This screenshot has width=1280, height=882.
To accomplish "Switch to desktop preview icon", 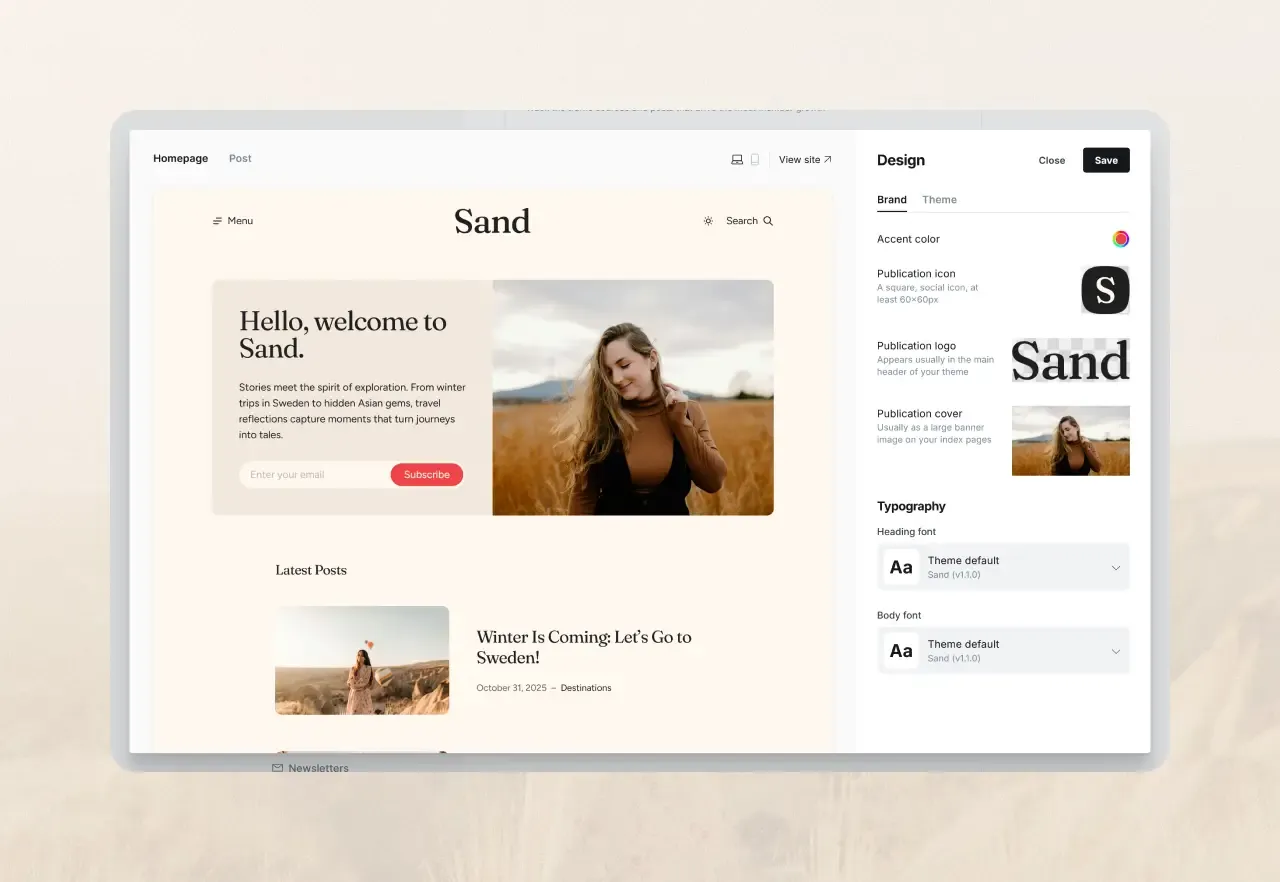I will 737,160.
